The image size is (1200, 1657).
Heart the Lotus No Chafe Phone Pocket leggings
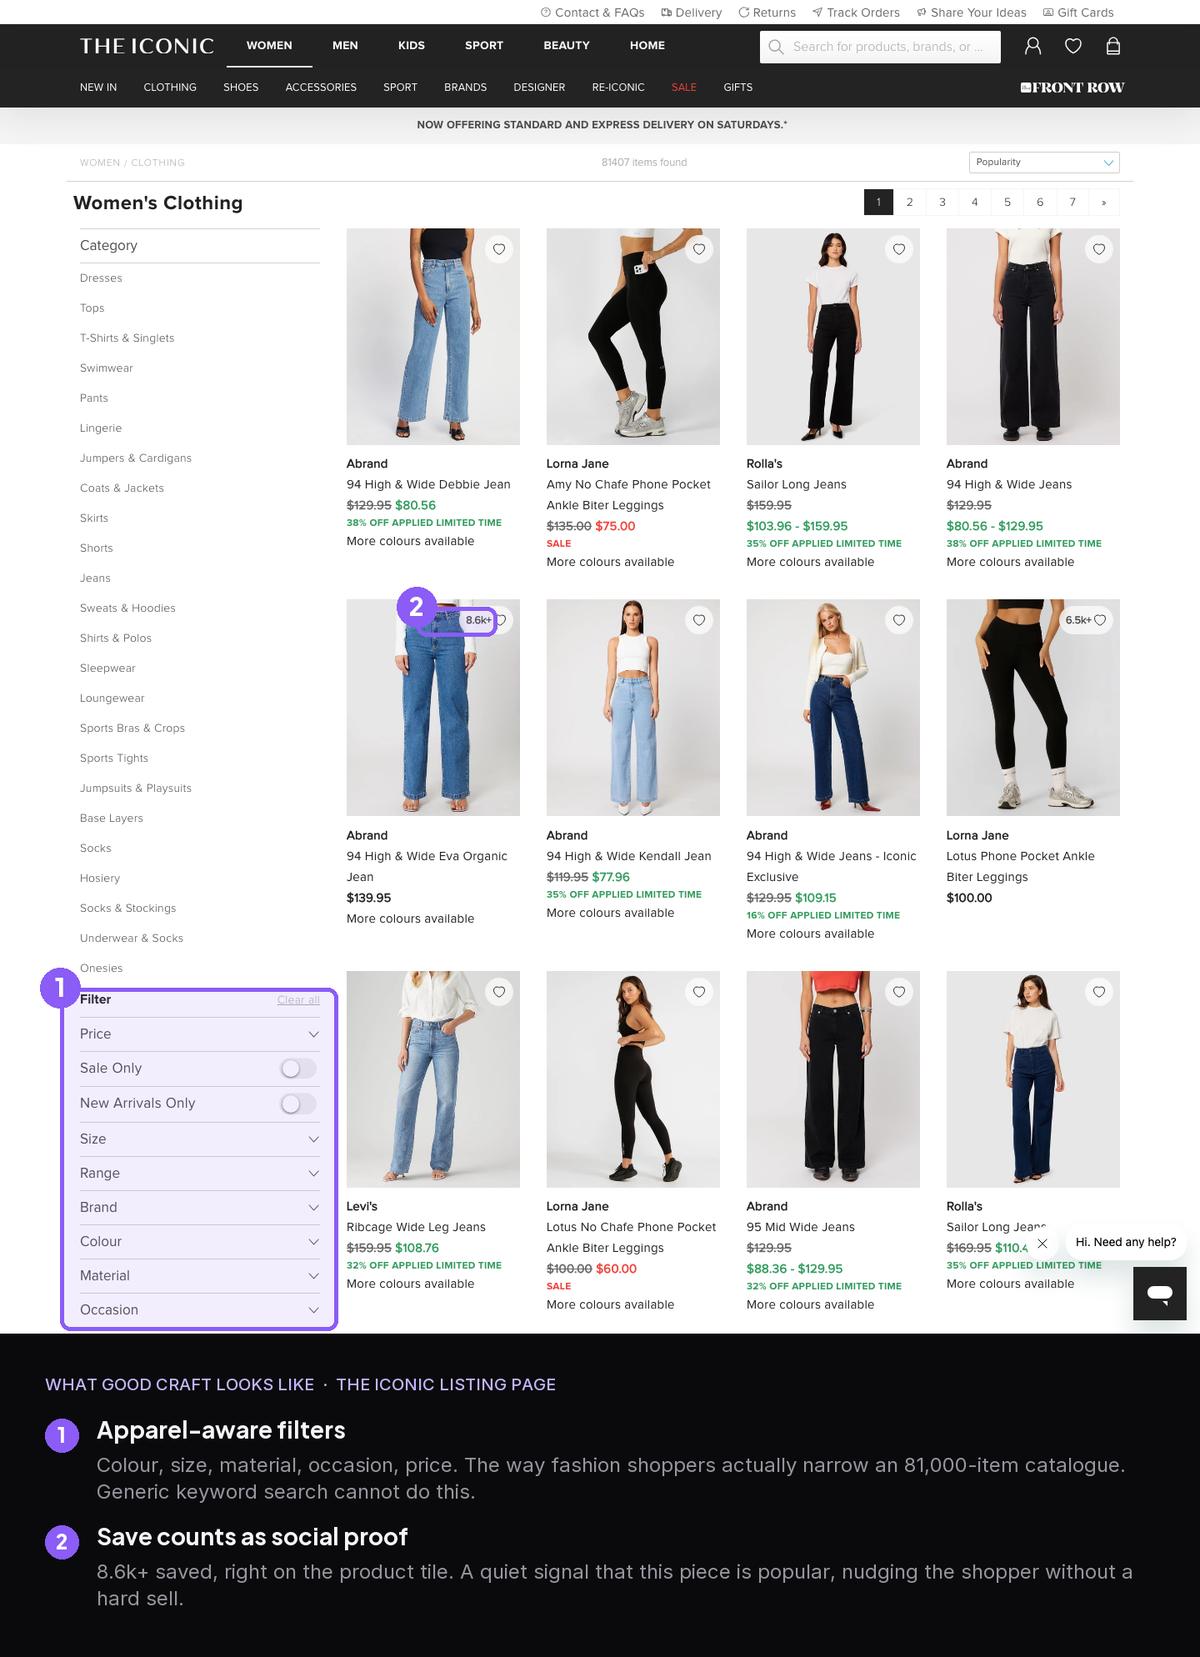(699, 991)
